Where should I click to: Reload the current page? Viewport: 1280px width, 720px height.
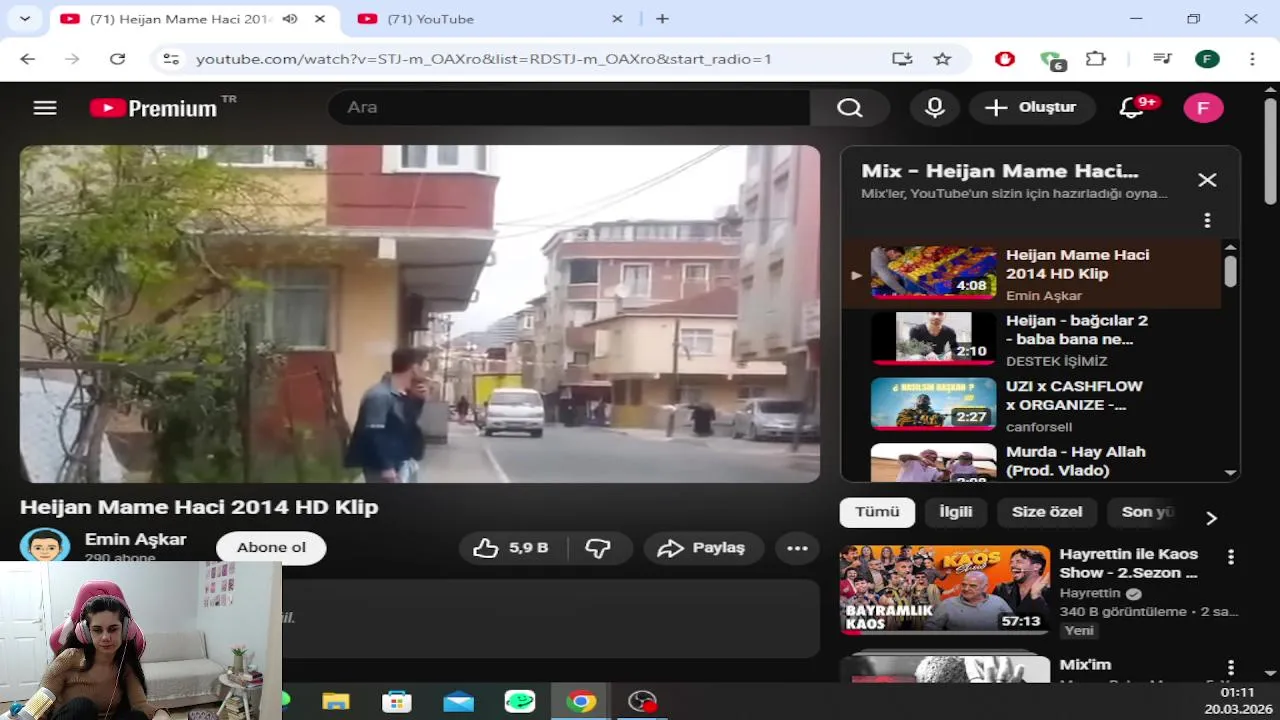[x=117, y=59]
